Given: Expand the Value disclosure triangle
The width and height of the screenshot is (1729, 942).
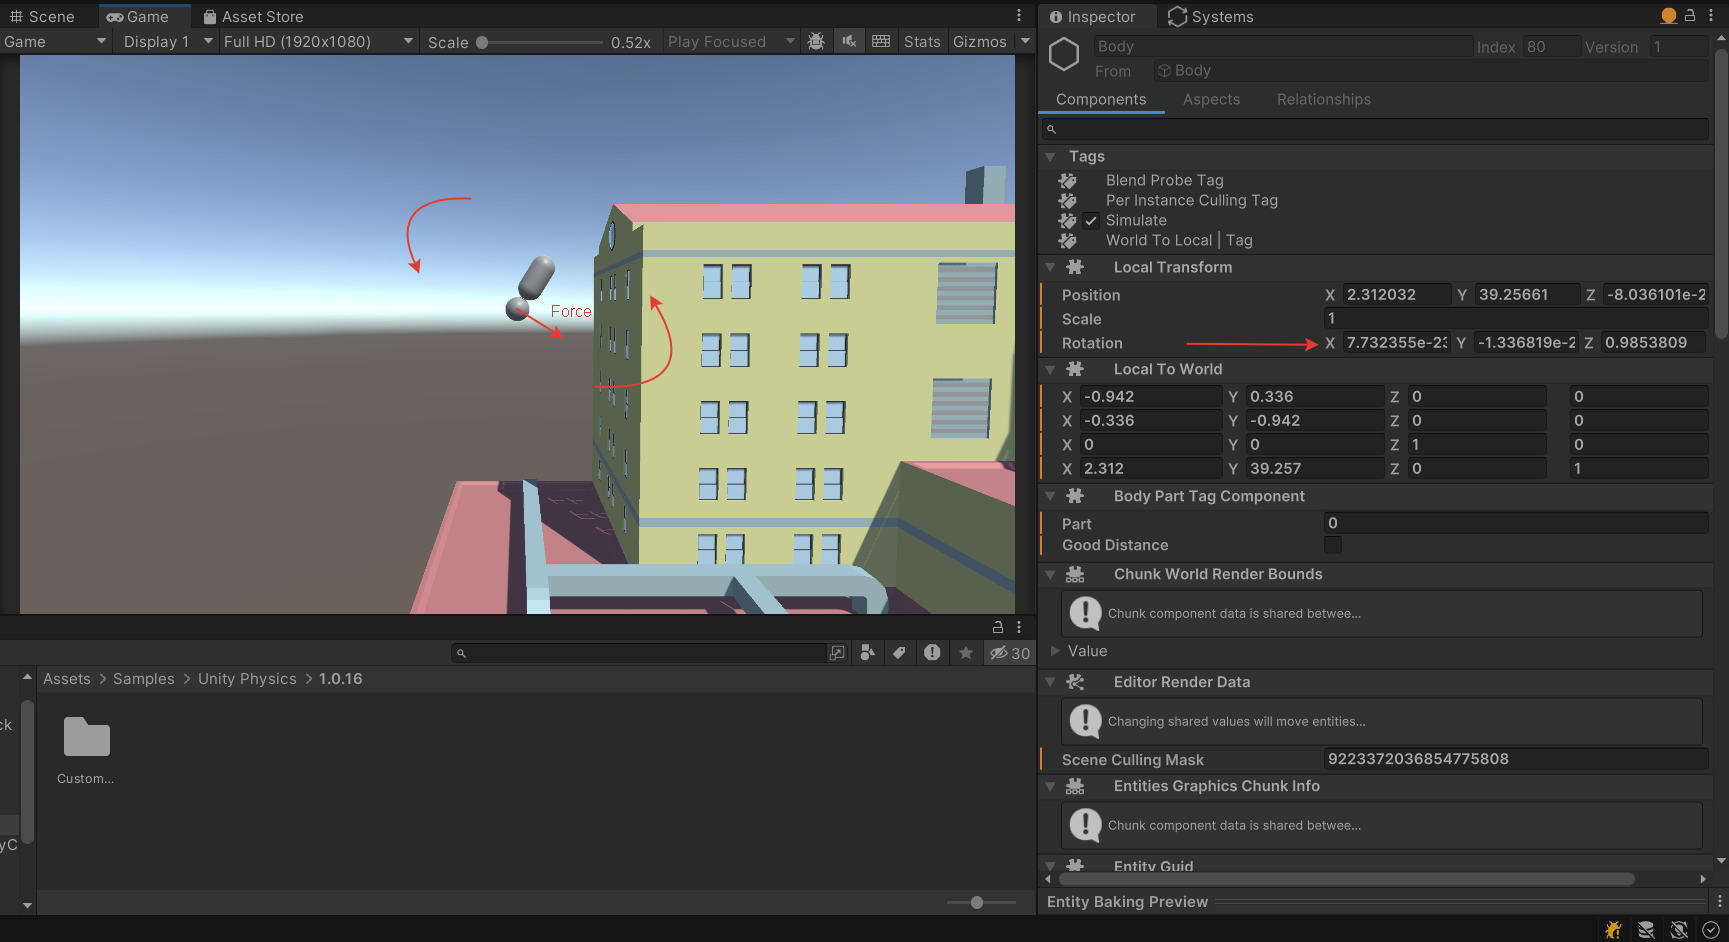Looking at the screenshot, I should (1055, 651).
